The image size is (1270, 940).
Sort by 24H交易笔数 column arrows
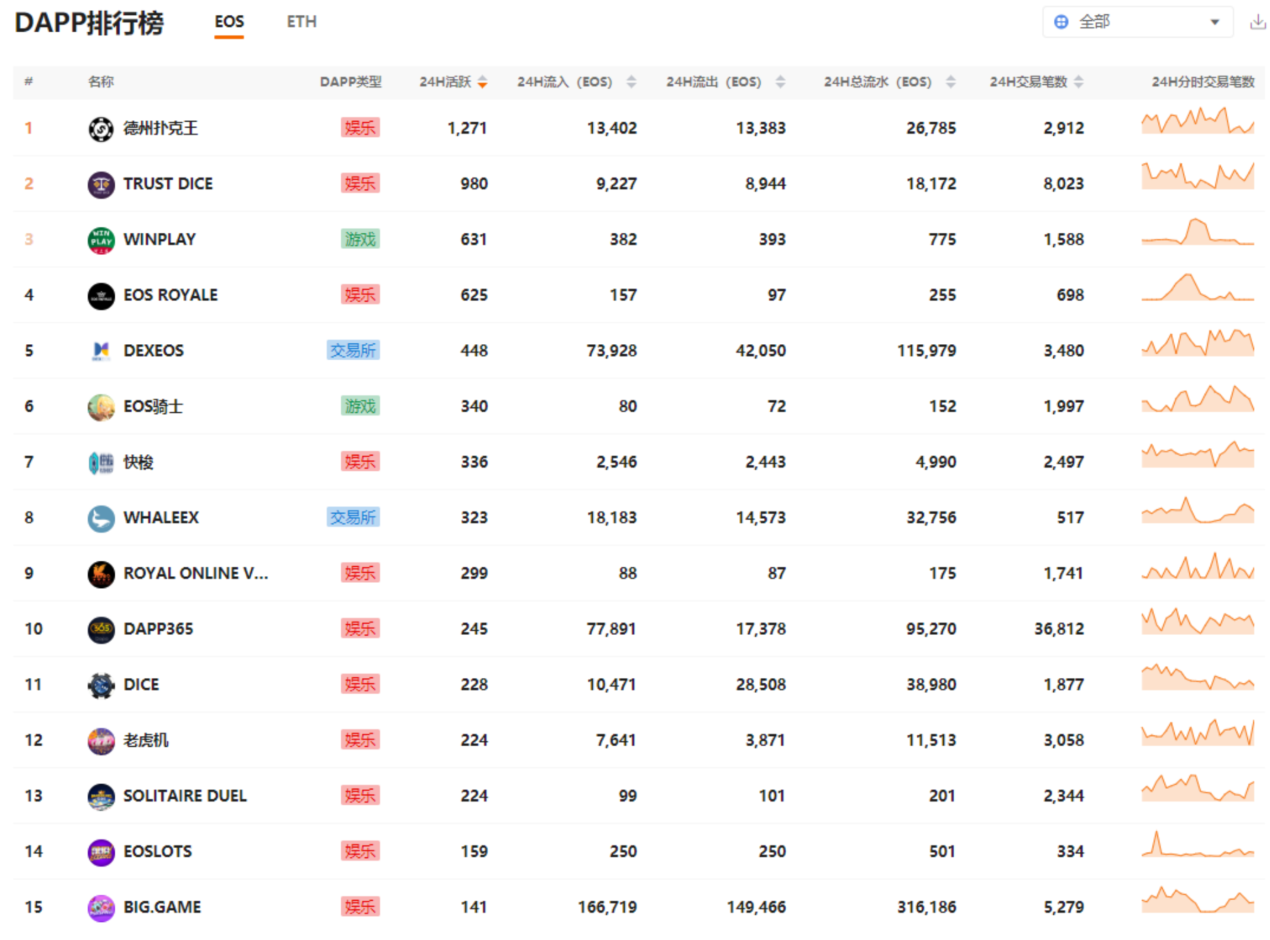coord(1079,83)
